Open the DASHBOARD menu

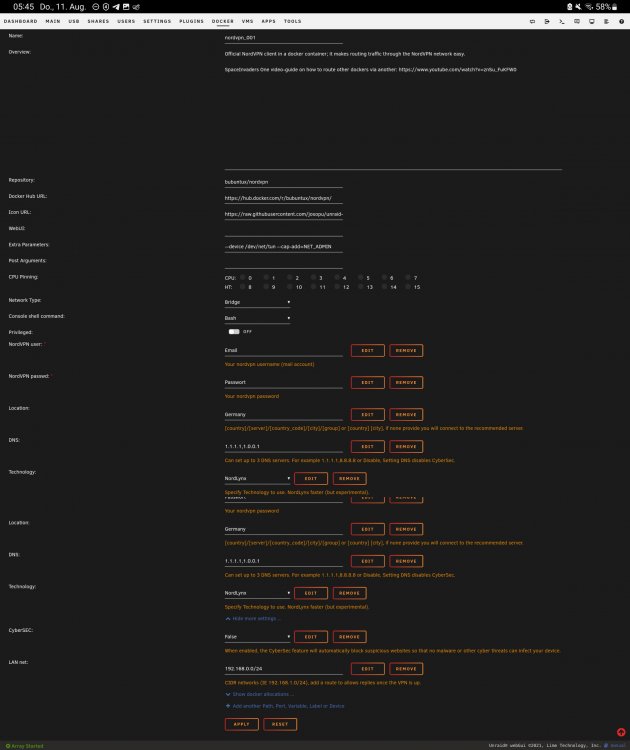21,22
